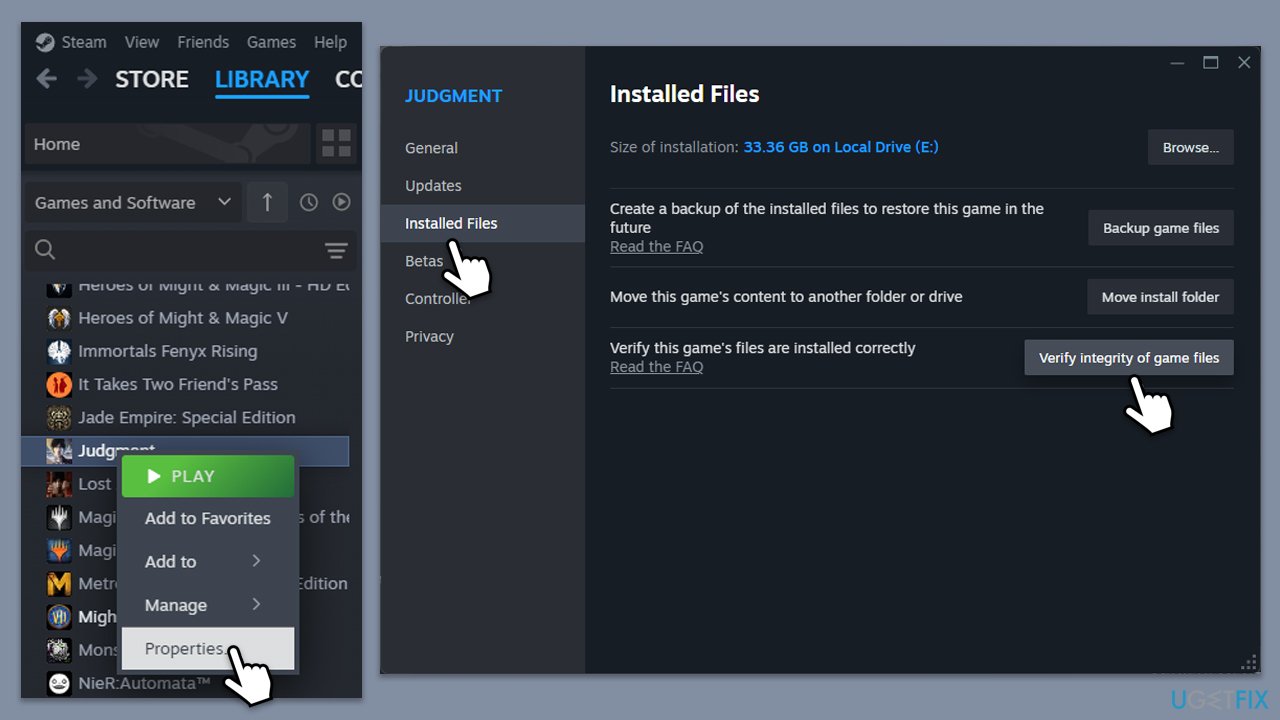Open the Friends menu

pos(203,42)
